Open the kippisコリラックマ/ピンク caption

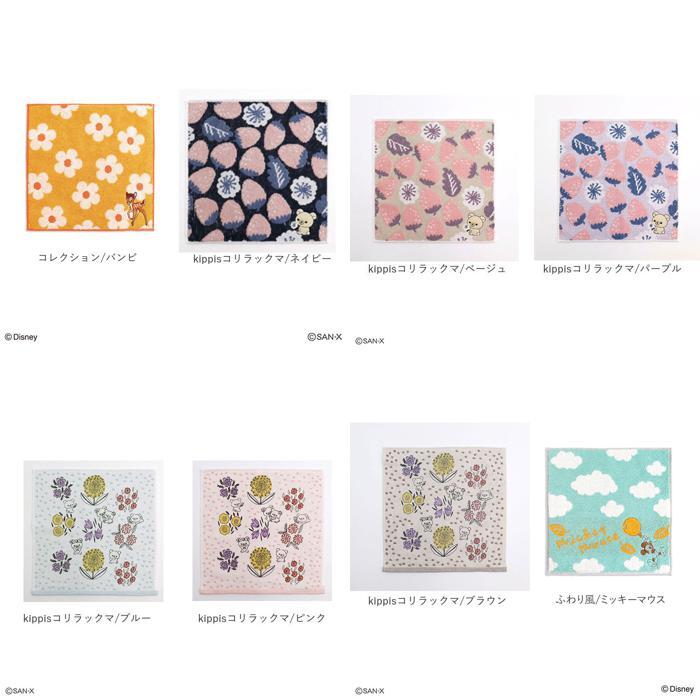tap(262, 618)
